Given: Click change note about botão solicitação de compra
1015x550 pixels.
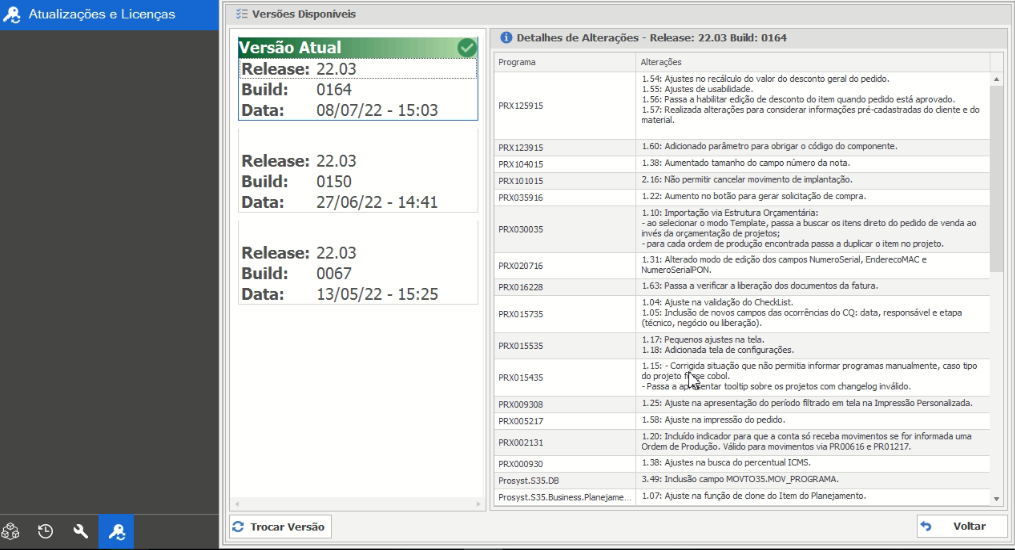Looking at the screenshot, I should point(753,196).
